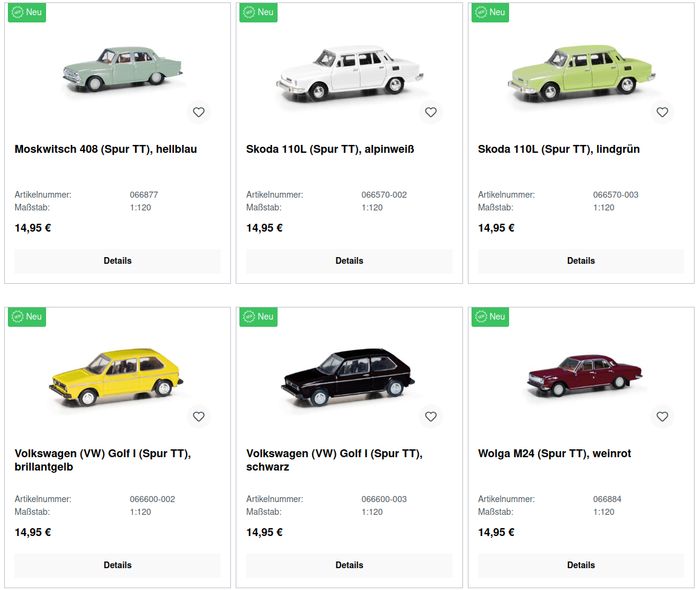The width and height of the screenshot is (700, 590).
Task: Click Neu badge on Wolga M24 card
Action: point(490,316)
